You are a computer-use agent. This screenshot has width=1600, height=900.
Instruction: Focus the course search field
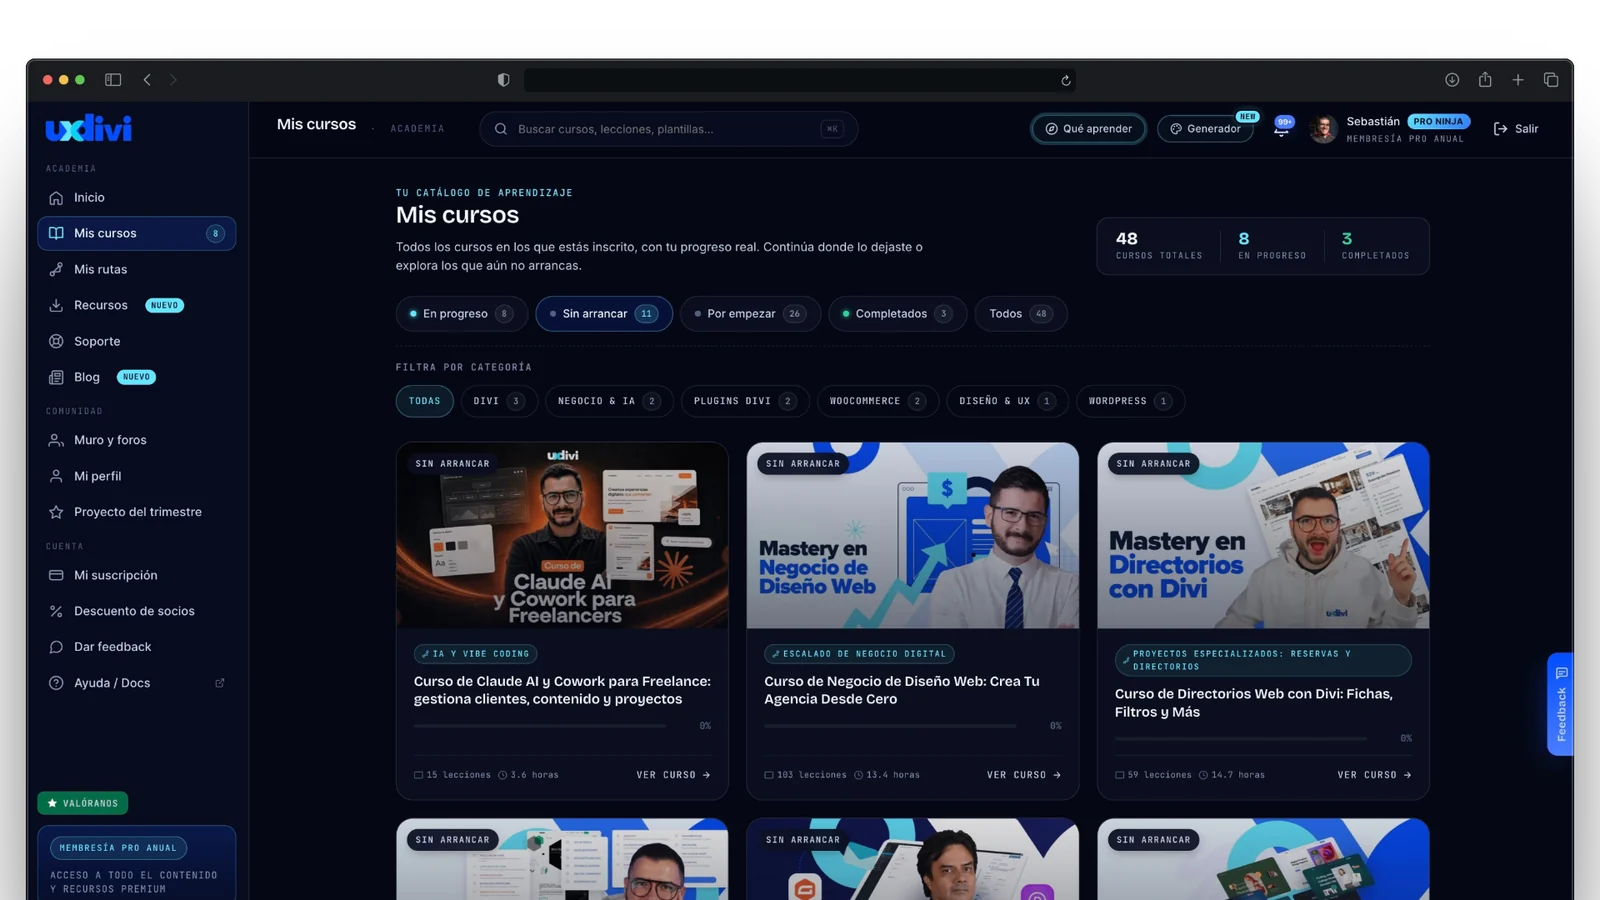pyautogui.click(x=668, y=129)
